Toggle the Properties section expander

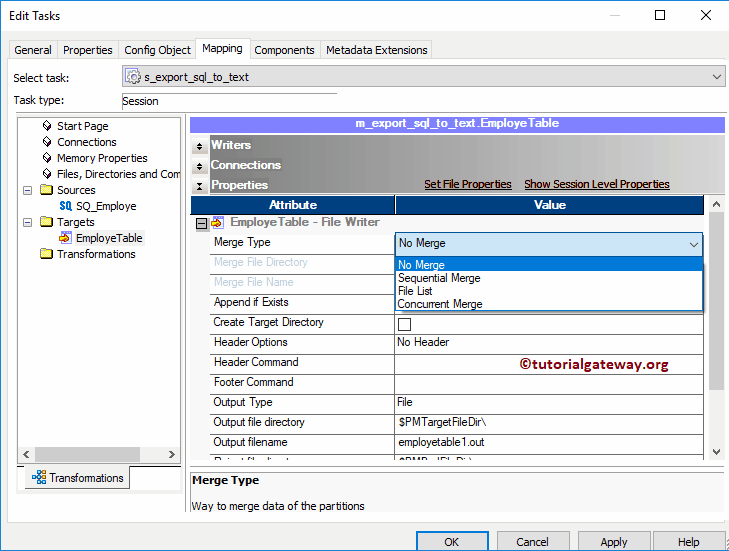[x=199, y=186]
